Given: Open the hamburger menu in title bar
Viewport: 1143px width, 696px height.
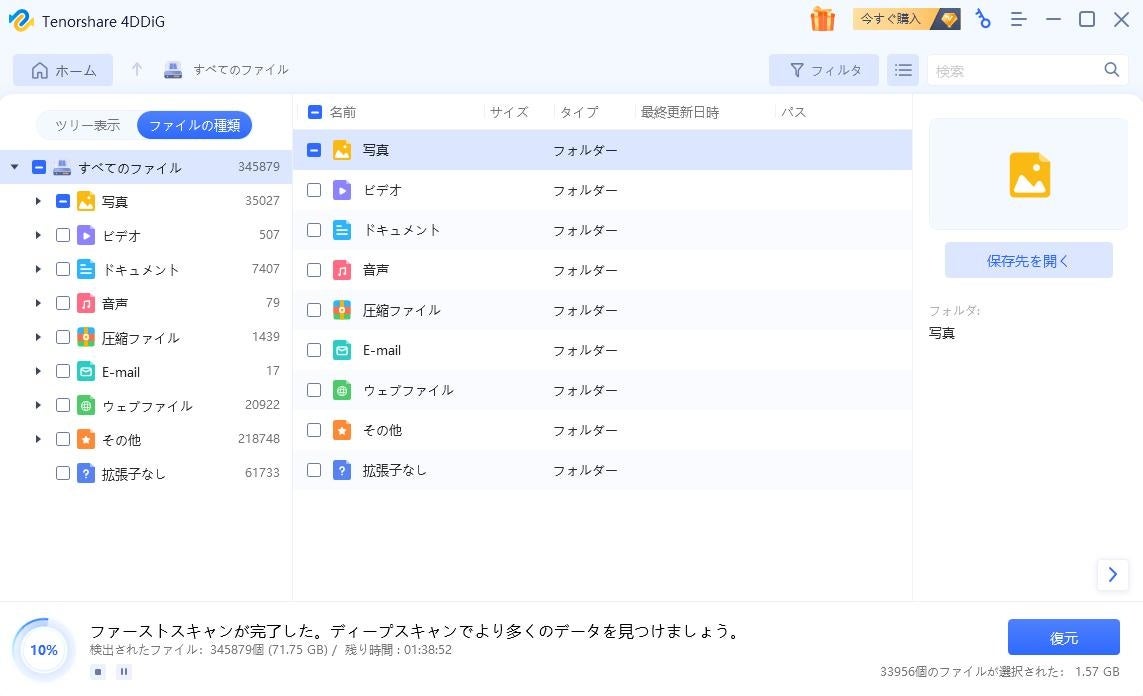Looking at the screenshot, I should (1018, 19).
